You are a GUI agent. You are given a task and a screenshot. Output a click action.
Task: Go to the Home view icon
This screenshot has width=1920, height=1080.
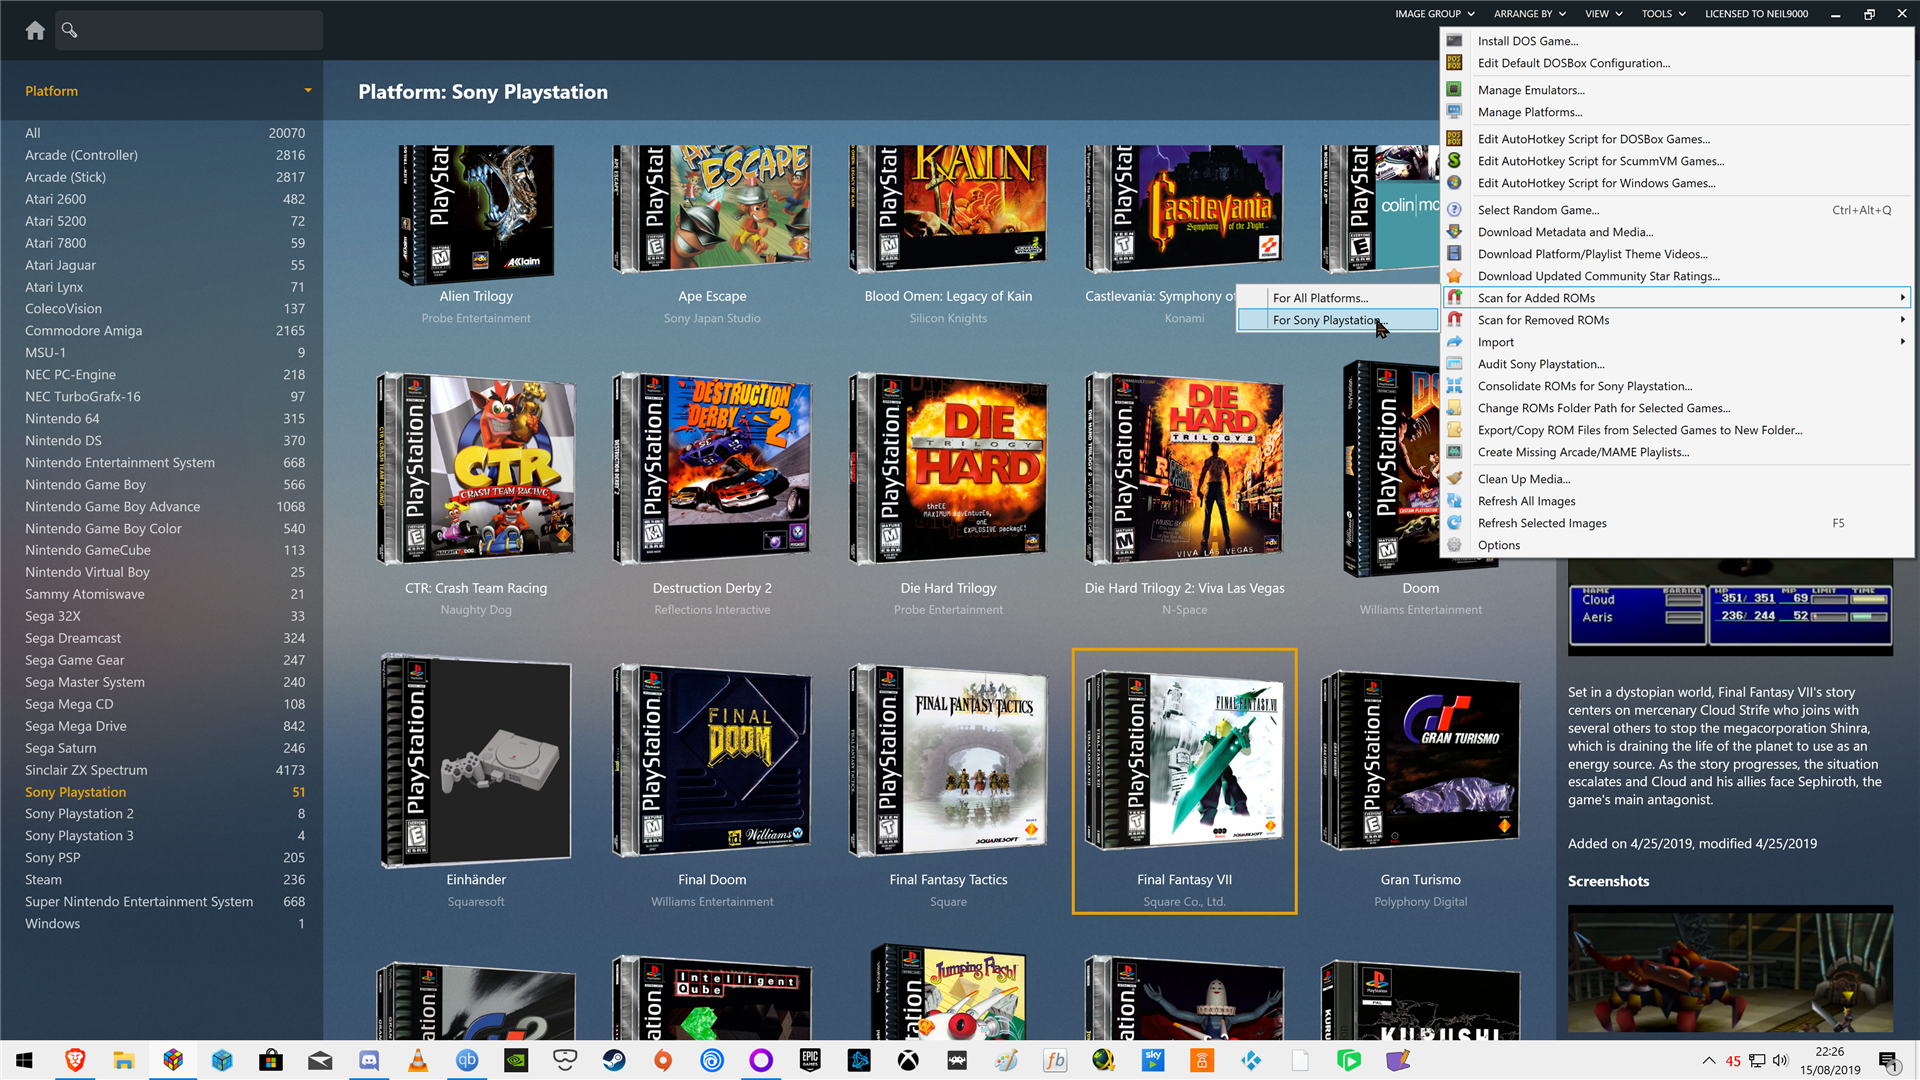point(35,30)
